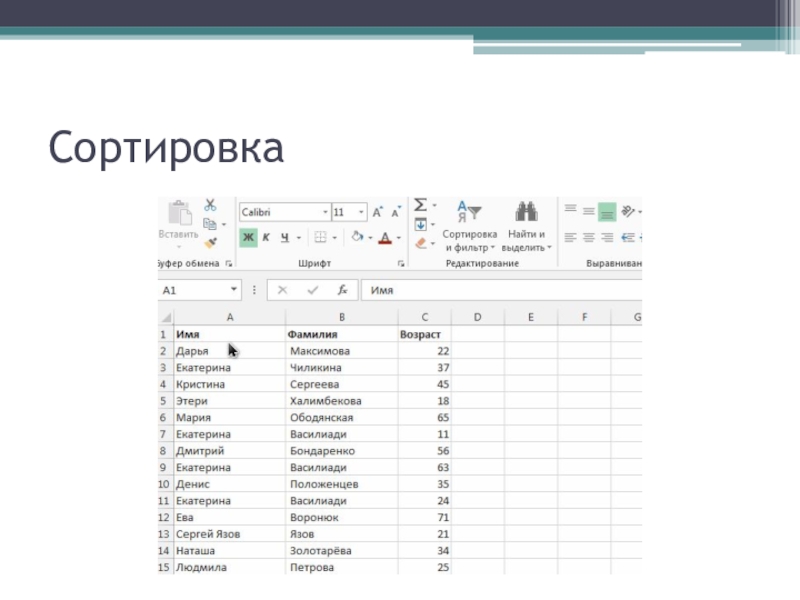Screen dimensions: 800x600
Task: Click the confirm checkmark formula bar icon
Action: pyautogui.click(x=313, y=290)
